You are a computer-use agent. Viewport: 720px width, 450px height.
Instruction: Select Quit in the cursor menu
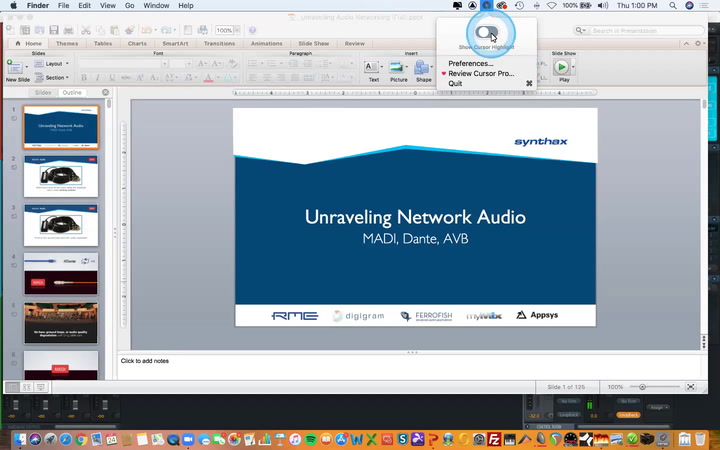455,83
